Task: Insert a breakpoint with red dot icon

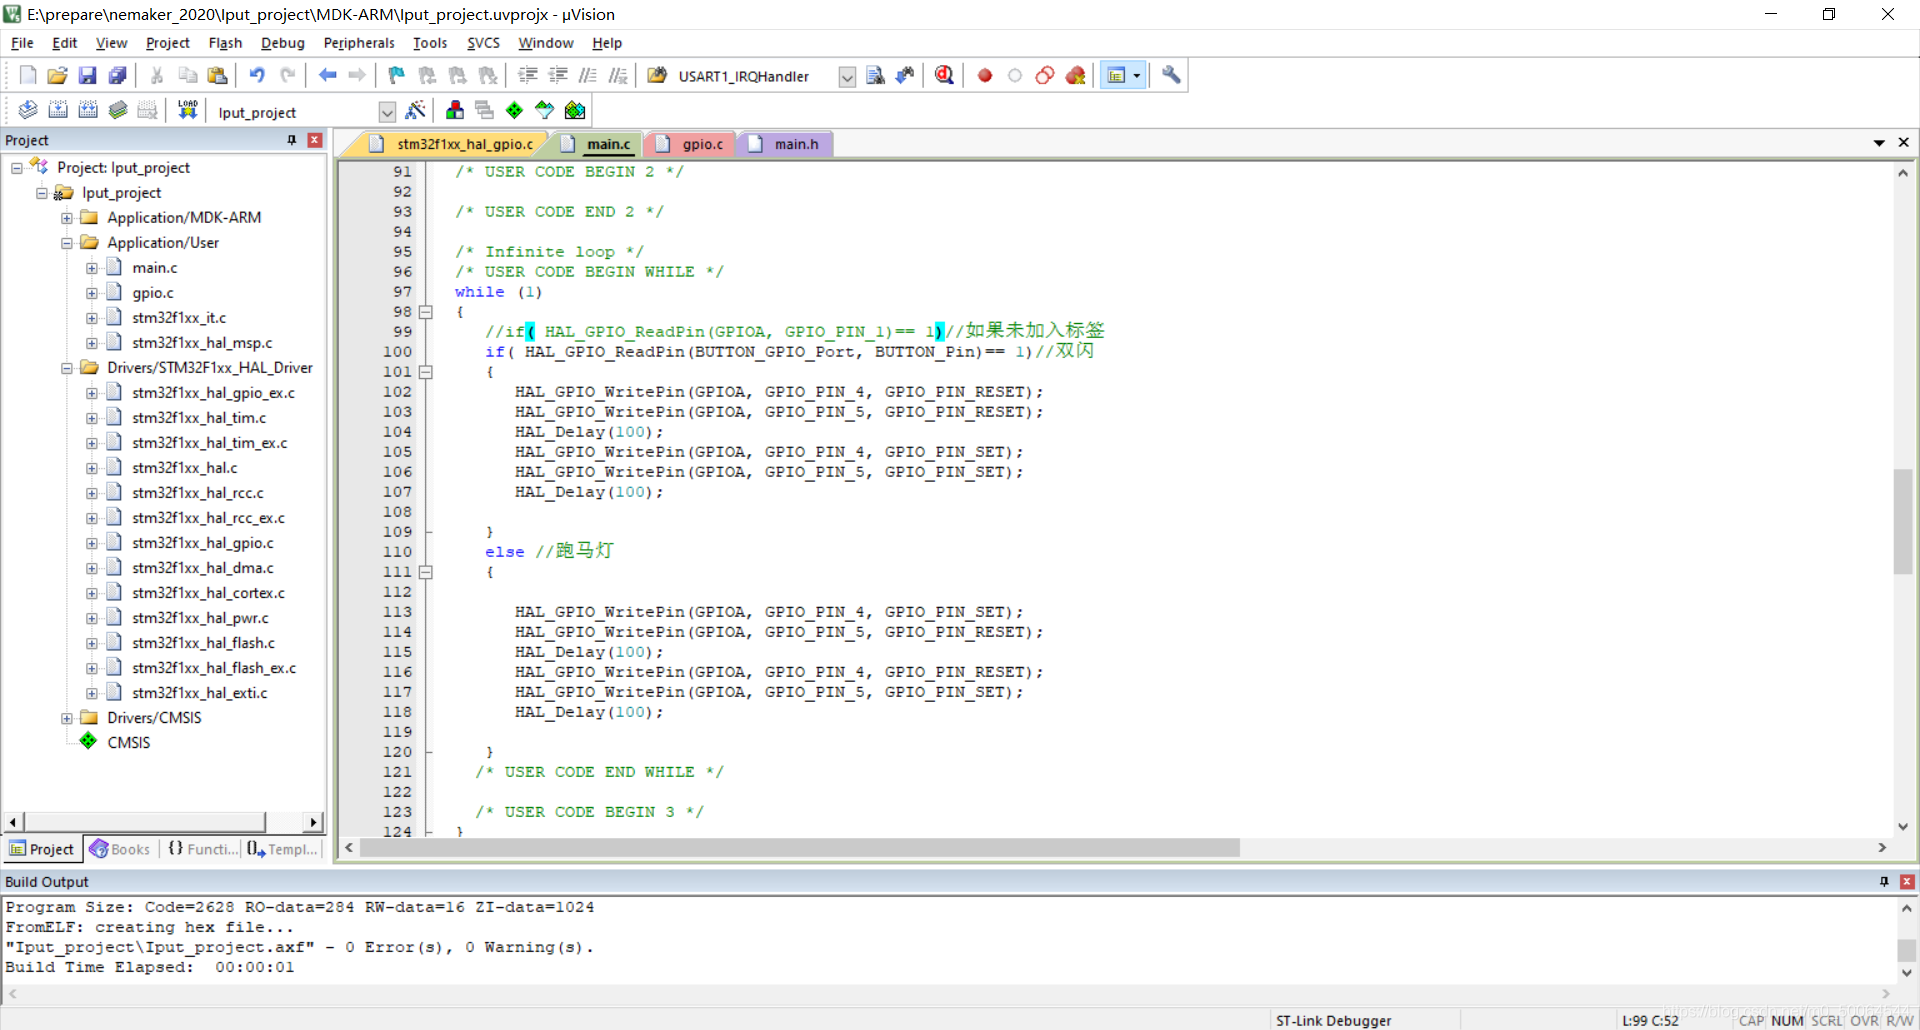Action: pos(985,75)
